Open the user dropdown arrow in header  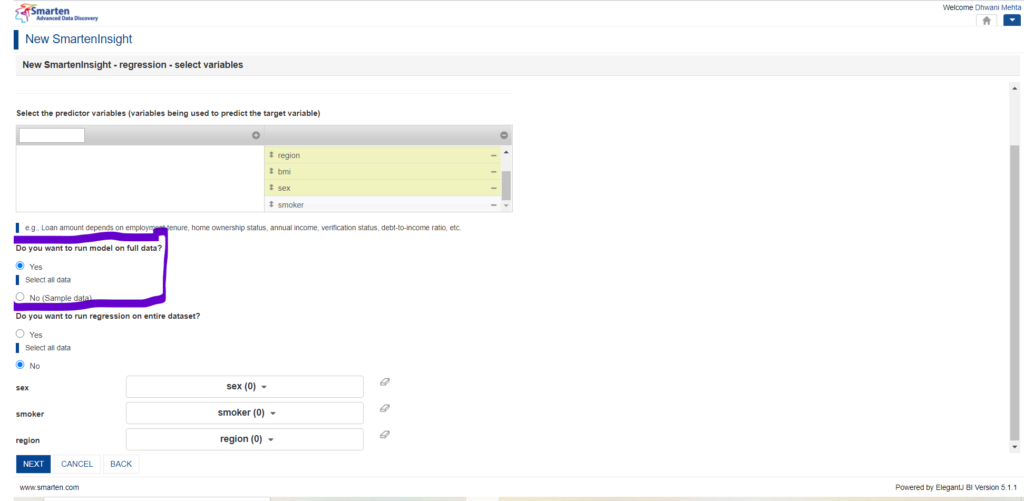[x=1012, y=20]
